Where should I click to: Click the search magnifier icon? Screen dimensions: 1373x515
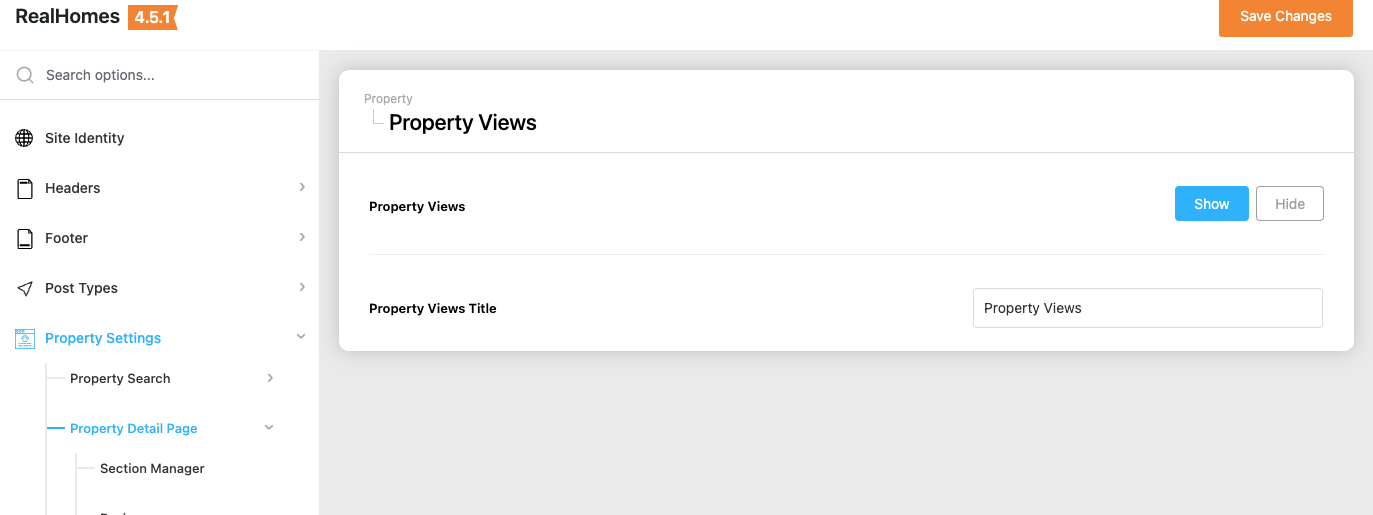(25, 75)
